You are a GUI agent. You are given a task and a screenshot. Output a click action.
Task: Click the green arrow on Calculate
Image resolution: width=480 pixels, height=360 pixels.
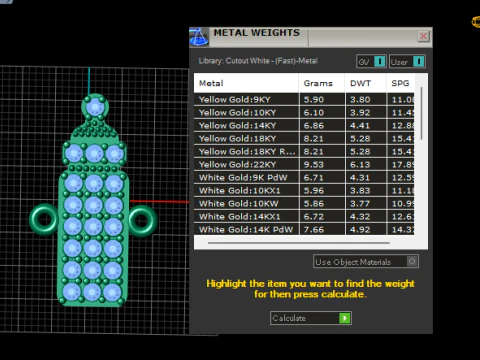[x=345, y=318]
